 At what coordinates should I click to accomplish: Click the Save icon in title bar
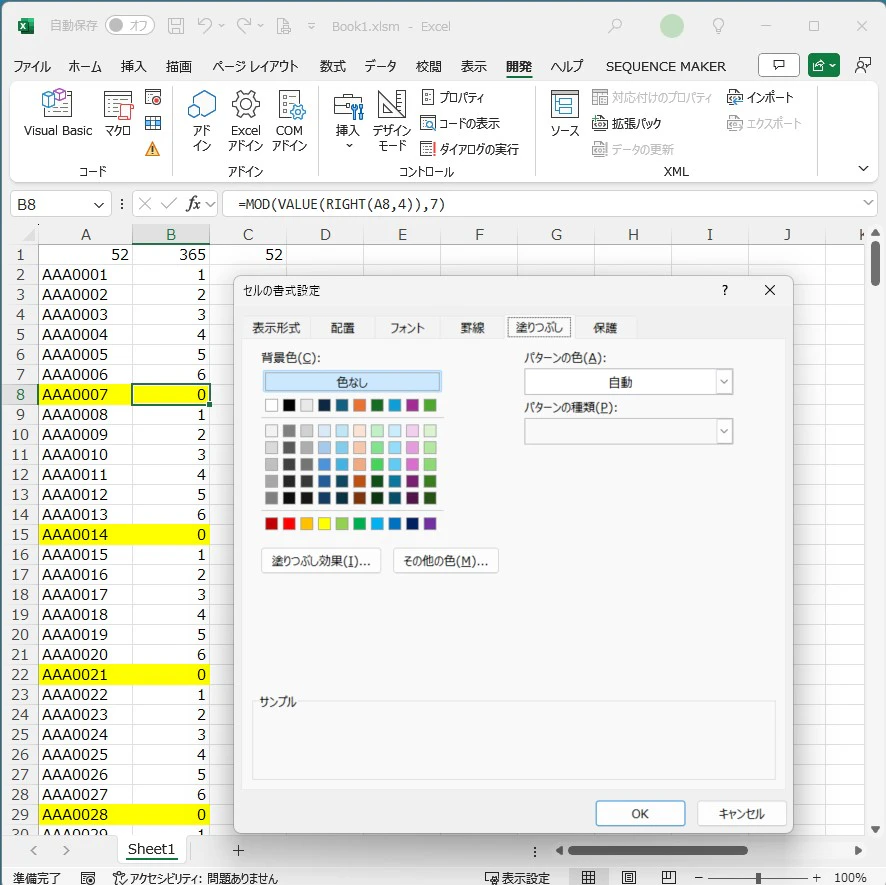(176, 26)
